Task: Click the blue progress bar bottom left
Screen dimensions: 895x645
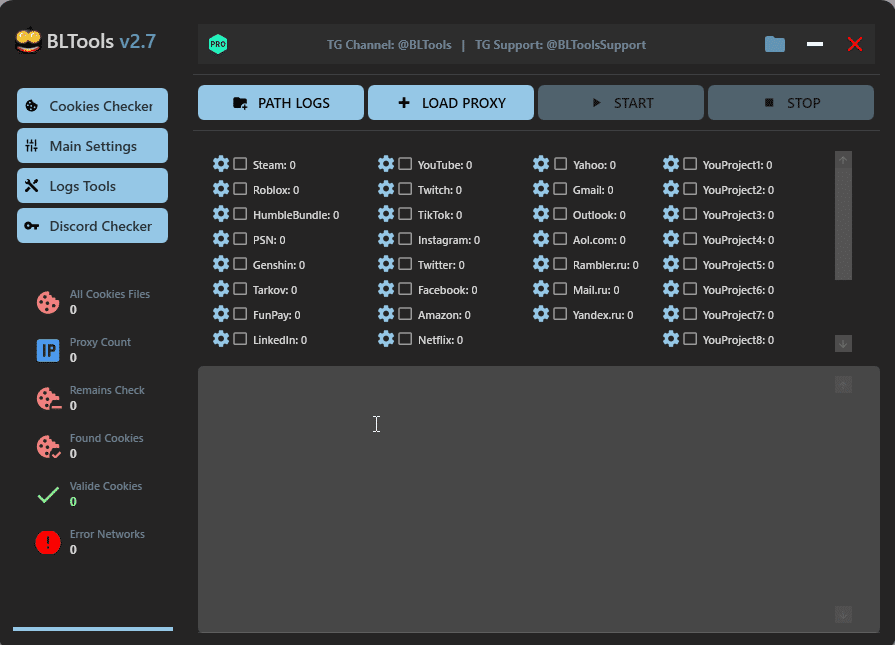Action: pos(93,628)
